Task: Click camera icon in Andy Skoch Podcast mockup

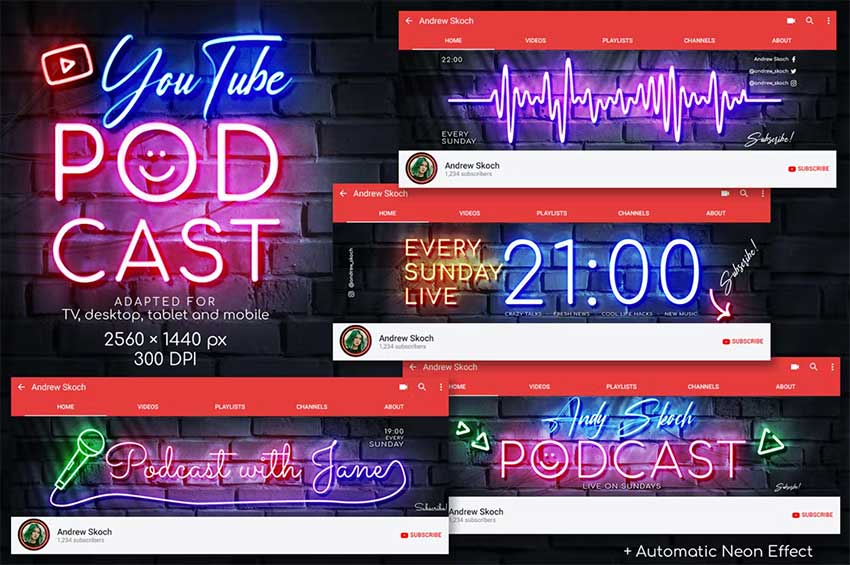Action: pyautogui.click(x=795, y=367)
